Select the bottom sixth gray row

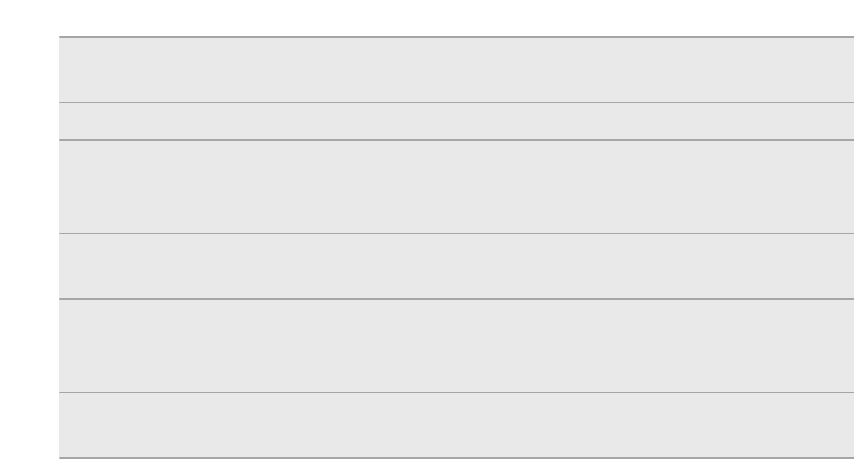(x=456, y=425)
